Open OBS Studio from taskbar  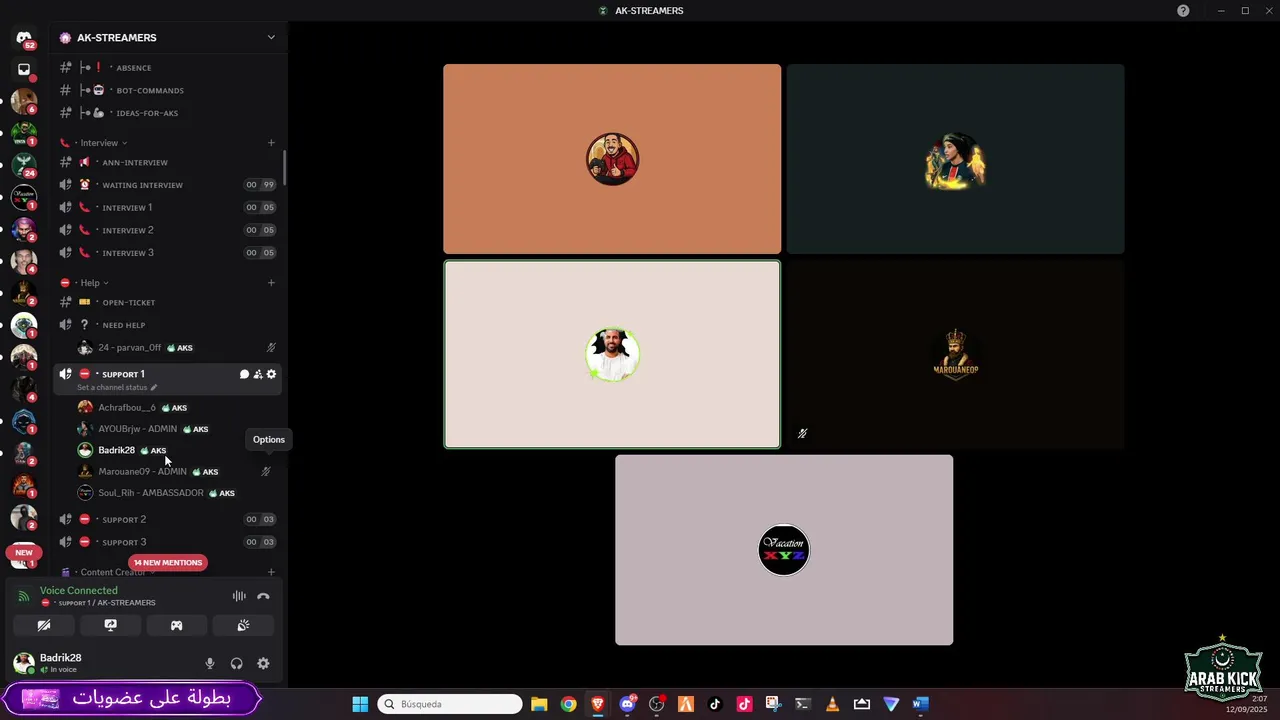click(x=656, y=704)
